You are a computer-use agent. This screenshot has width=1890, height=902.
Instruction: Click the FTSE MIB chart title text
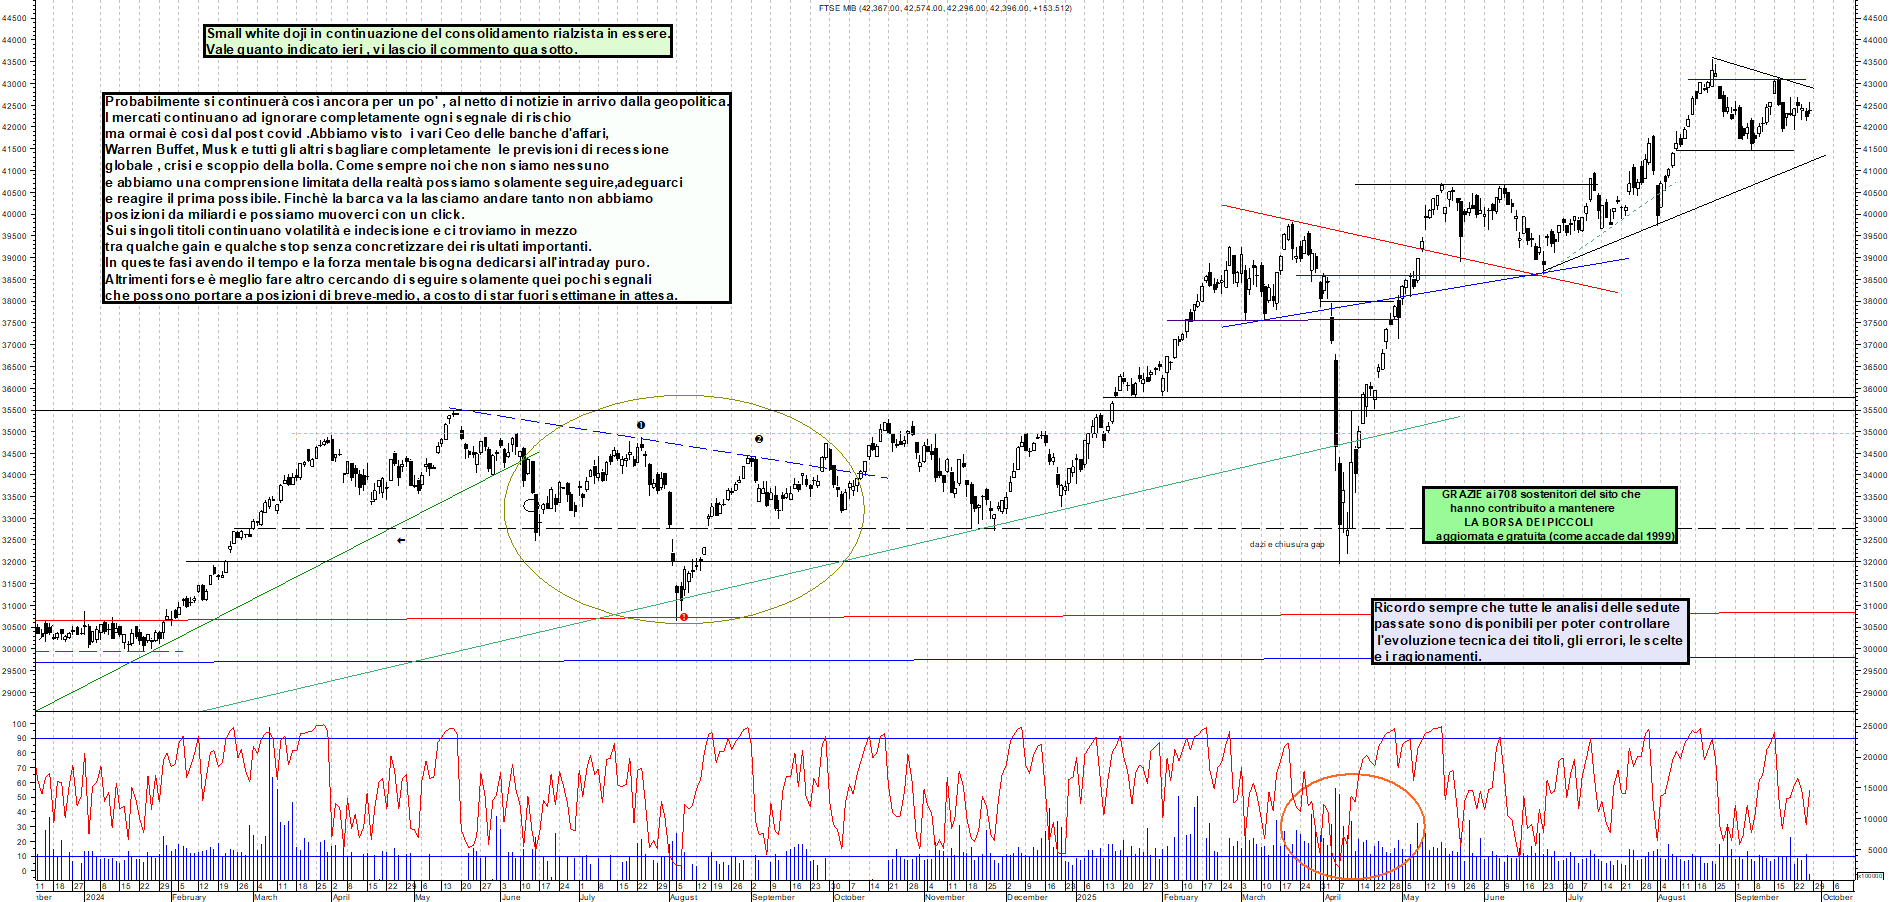(945, 8)
